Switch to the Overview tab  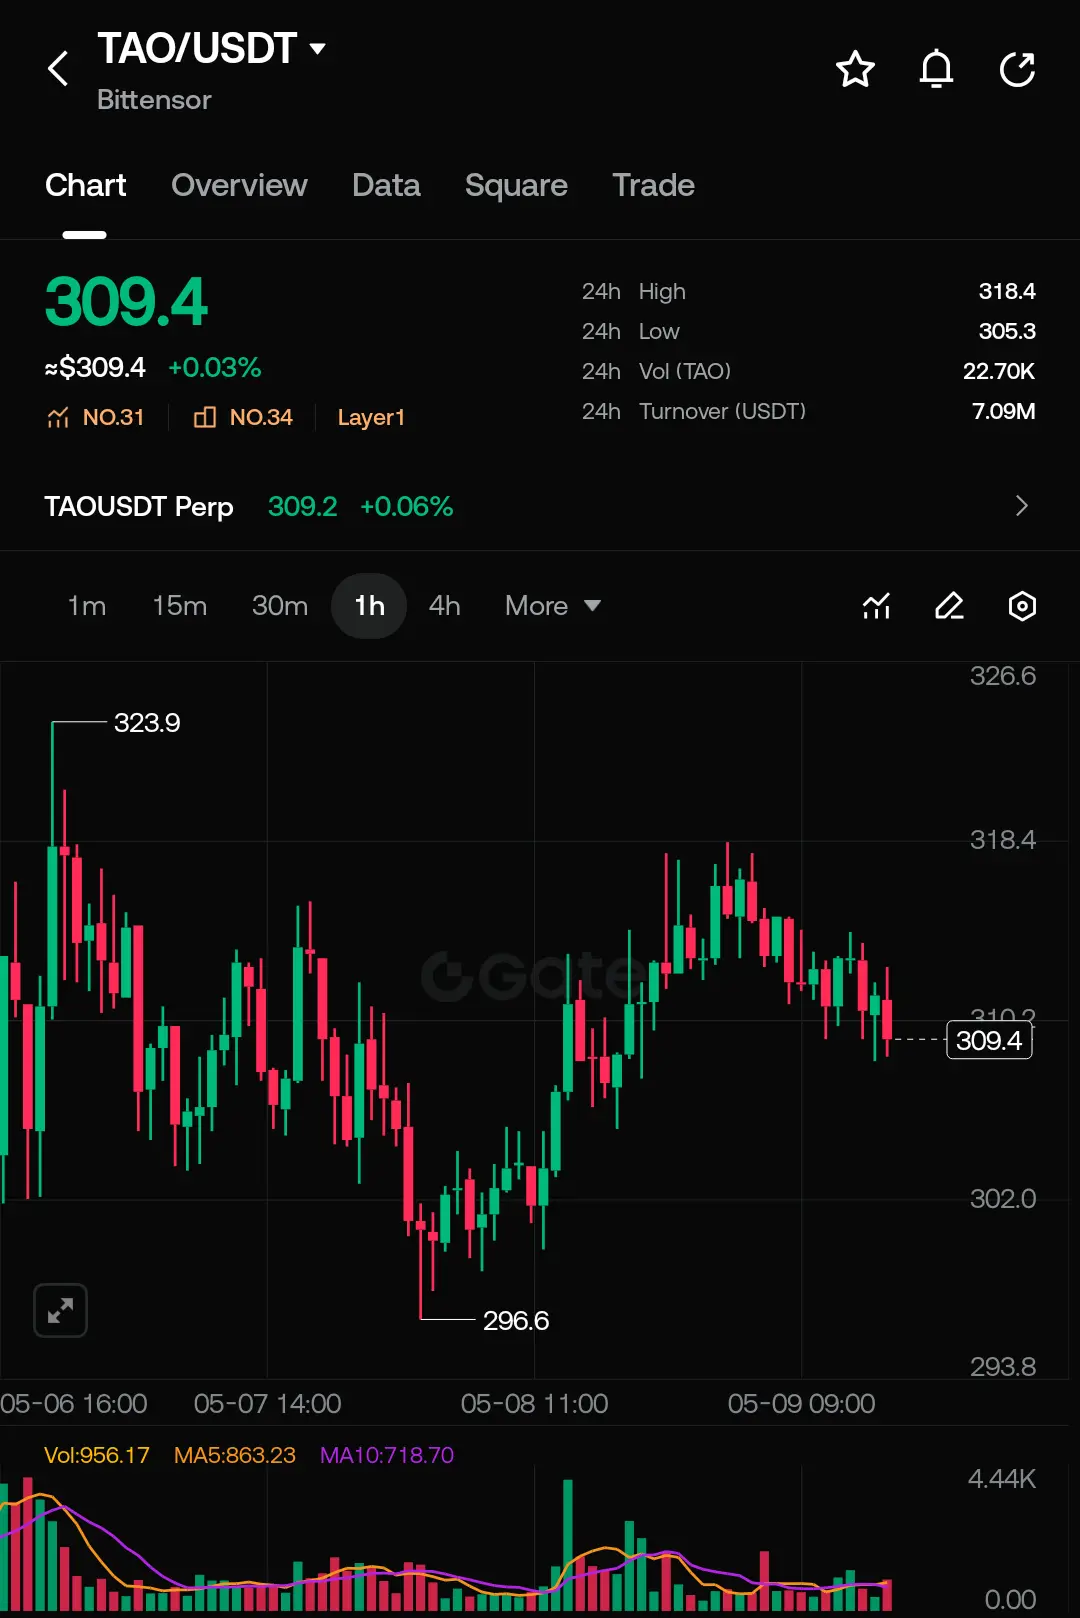[239, 185]
